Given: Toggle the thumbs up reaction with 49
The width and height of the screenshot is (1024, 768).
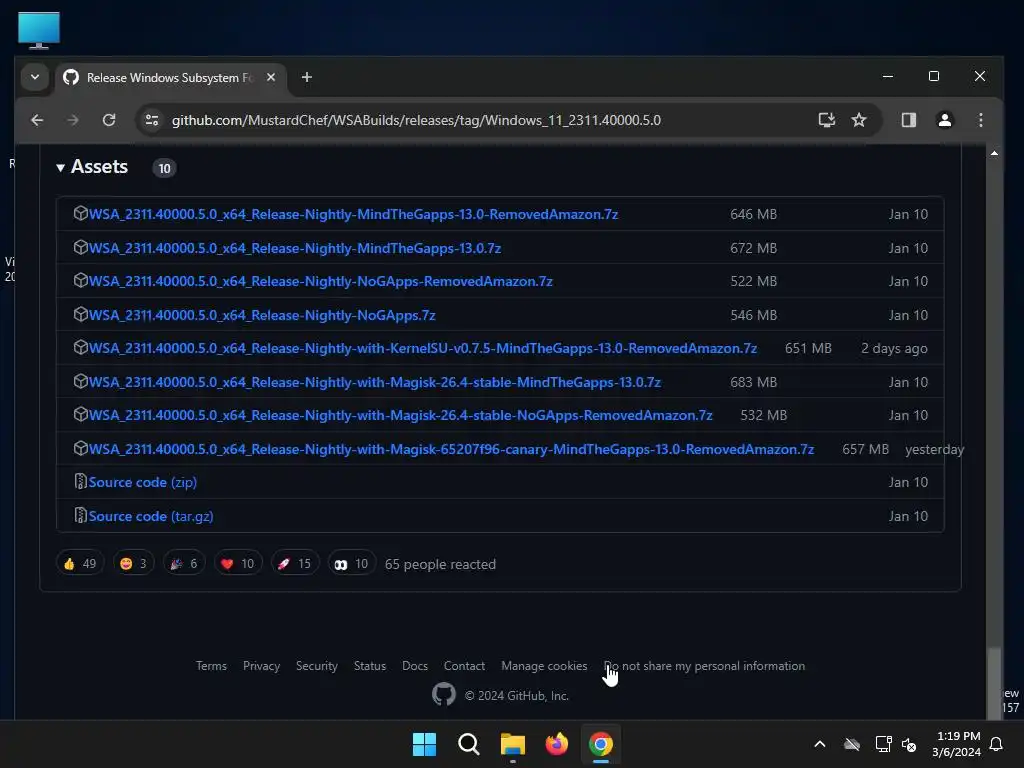Looking at the screenshot, I should pos(80,564).
